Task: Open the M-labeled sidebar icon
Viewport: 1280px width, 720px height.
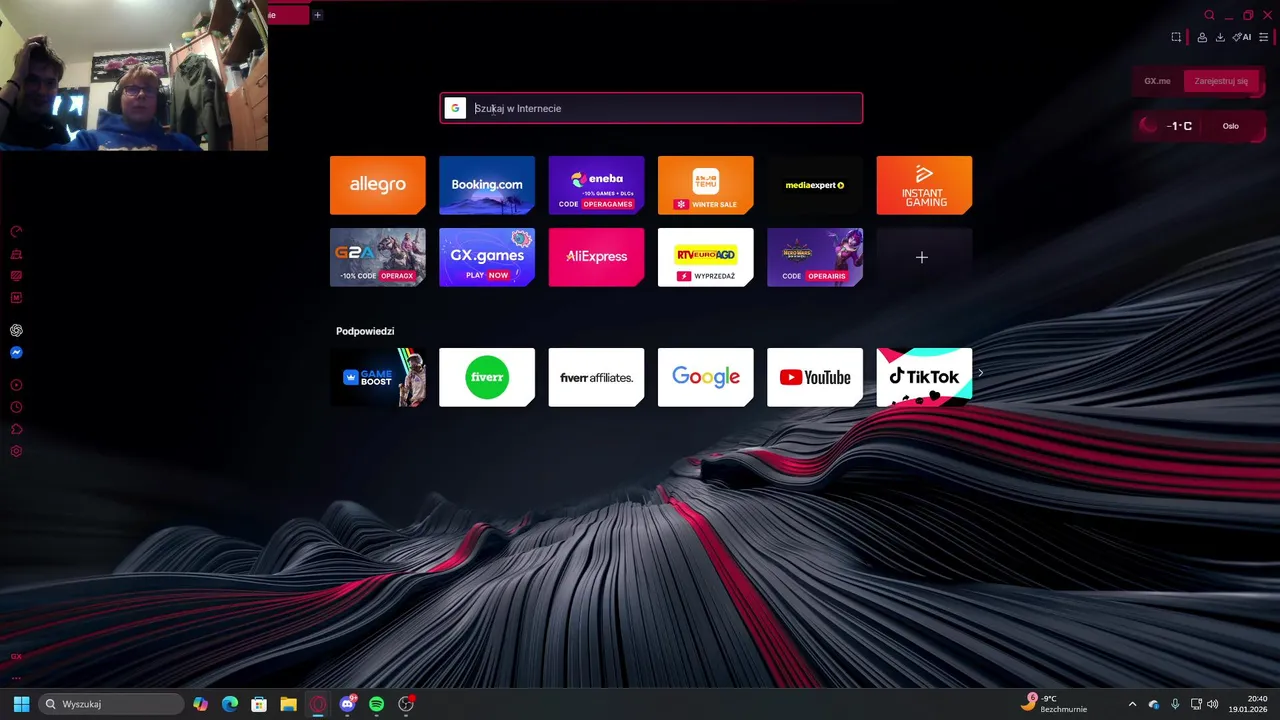Action: [16, 298]
